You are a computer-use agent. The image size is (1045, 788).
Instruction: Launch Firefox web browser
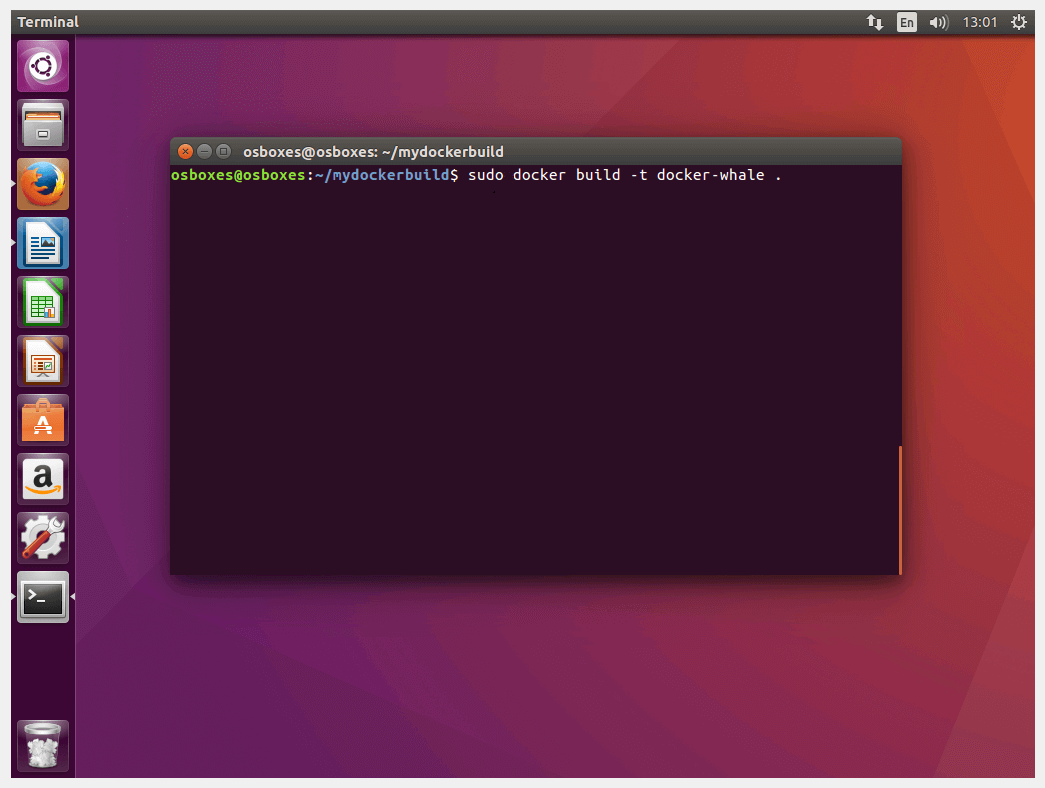tap(43, 184)
